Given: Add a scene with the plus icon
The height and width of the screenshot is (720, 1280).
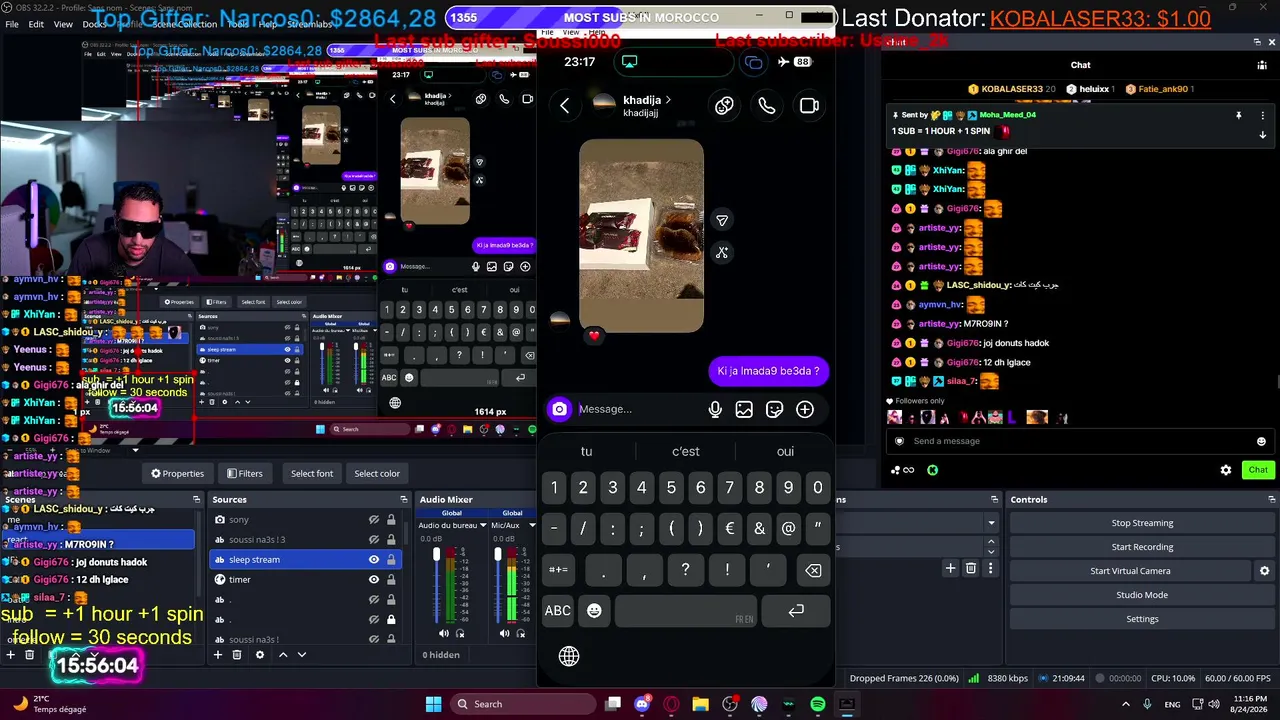Looking at the screenshot, I should pos(10,655).
